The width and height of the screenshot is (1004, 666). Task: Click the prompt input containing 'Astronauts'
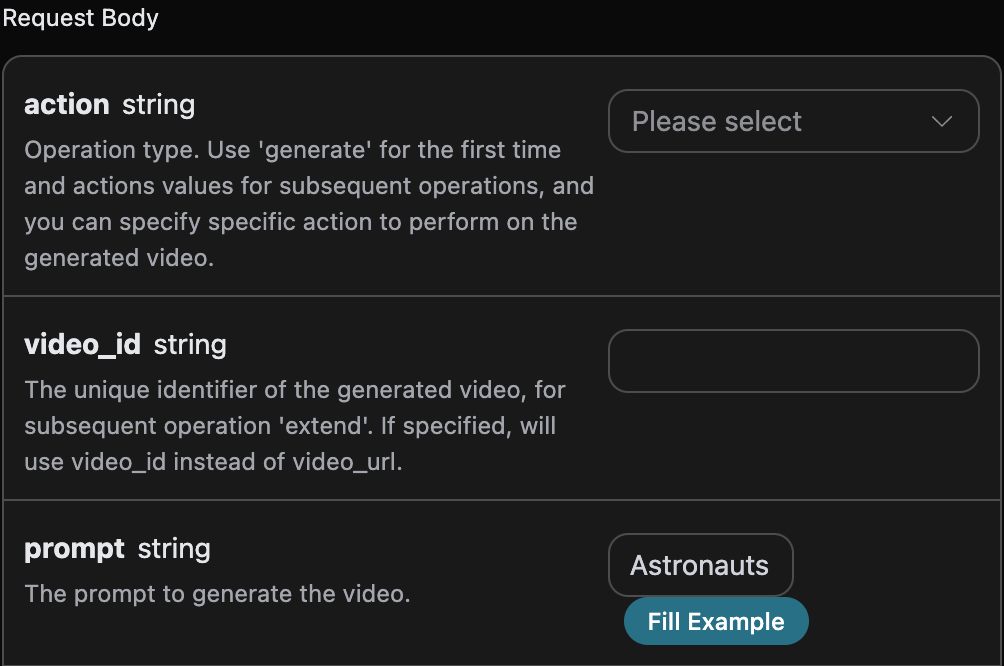(x=699, y=565)
